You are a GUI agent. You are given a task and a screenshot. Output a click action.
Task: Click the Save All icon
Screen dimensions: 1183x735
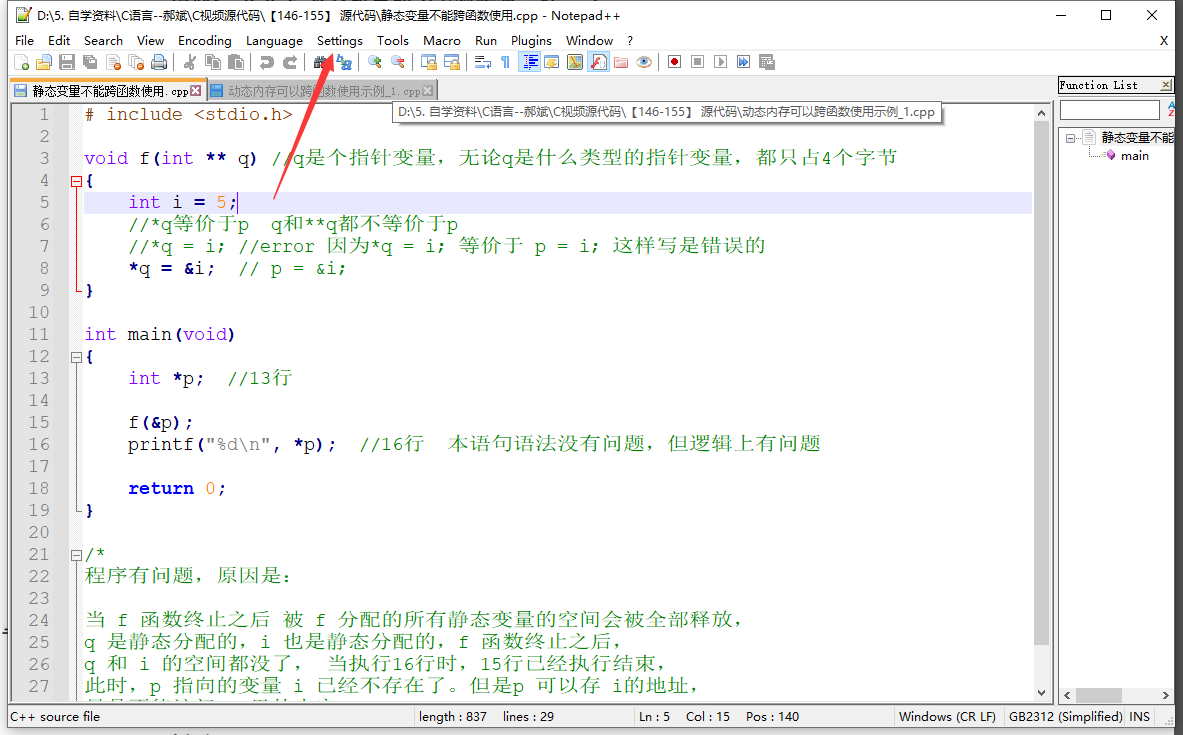coord(91,62)
